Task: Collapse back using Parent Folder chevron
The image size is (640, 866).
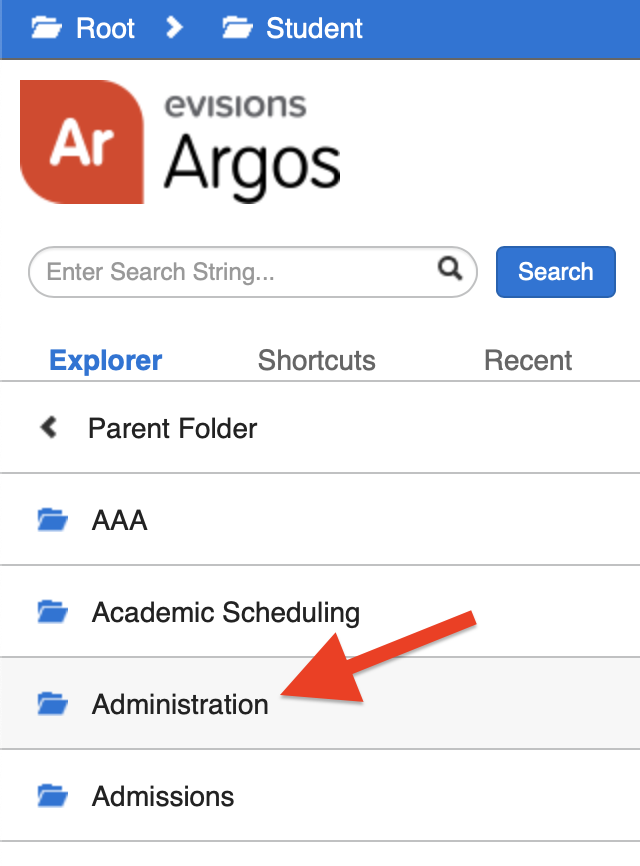Action: pyautogui.click(x=46, y=426)
